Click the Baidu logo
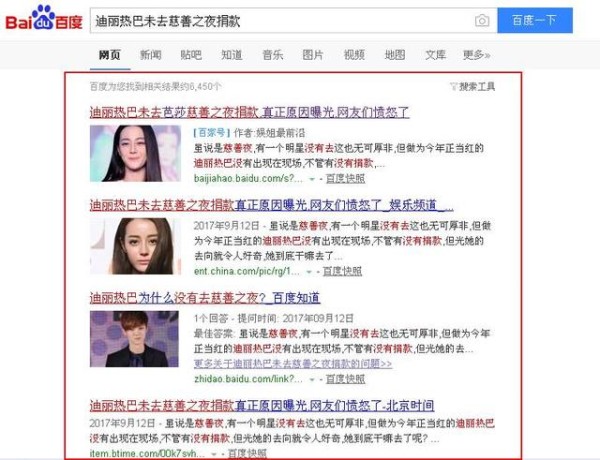The image size is (600, 460). pos(44,18)
